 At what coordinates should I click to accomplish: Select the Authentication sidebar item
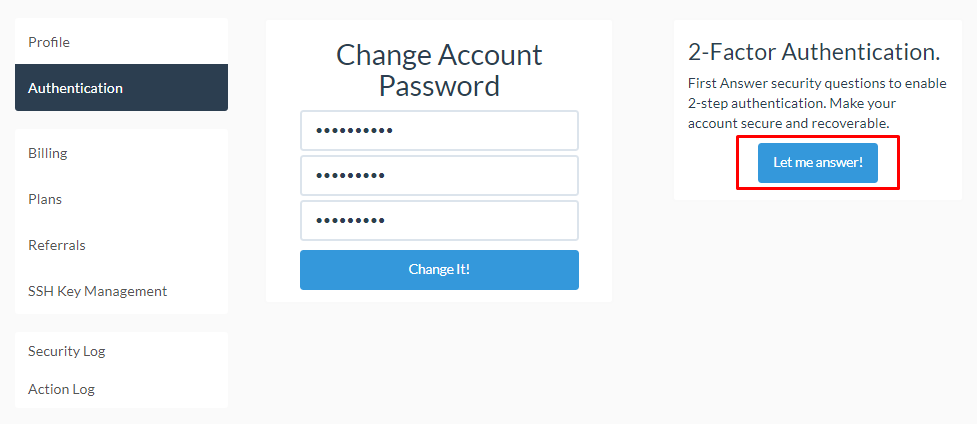75,88
